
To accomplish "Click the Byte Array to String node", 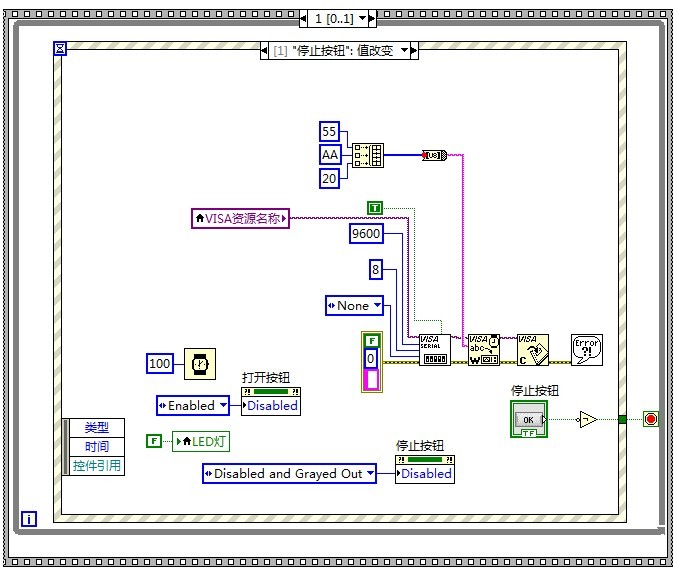I will click(433, 155).
